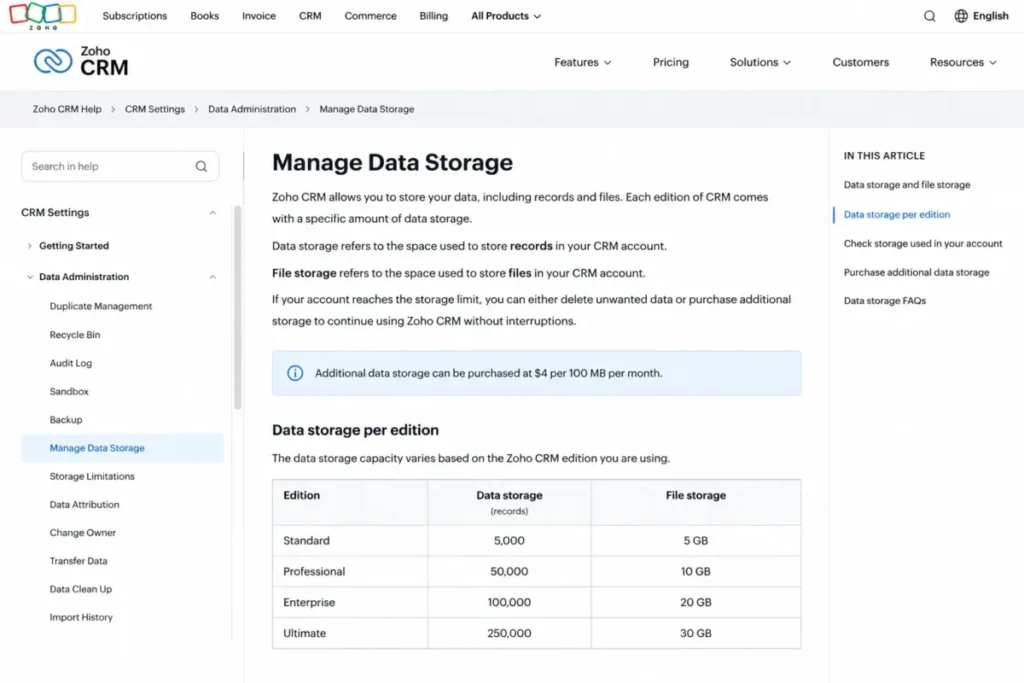Viewport: 1024px width, 683px height.
Task: Click the Ultimate edition cell
Action: tap(350, 633)
